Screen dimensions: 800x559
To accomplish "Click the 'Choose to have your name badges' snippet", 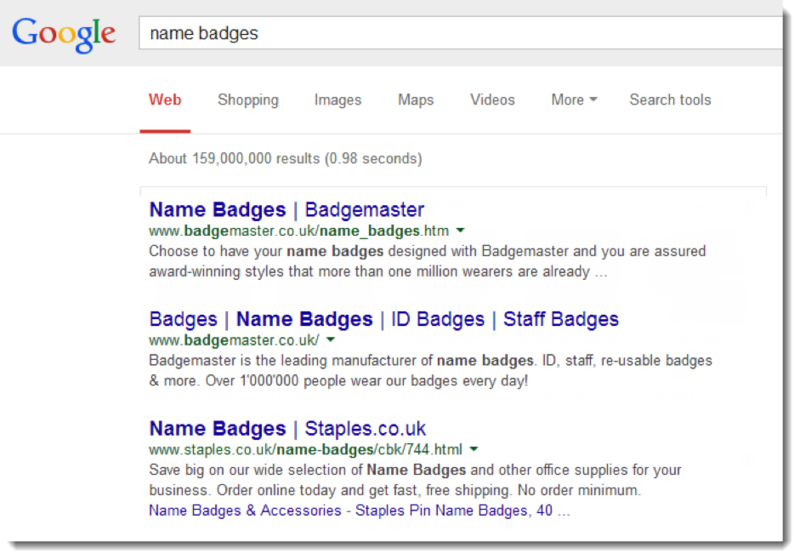I will [428, 261].
